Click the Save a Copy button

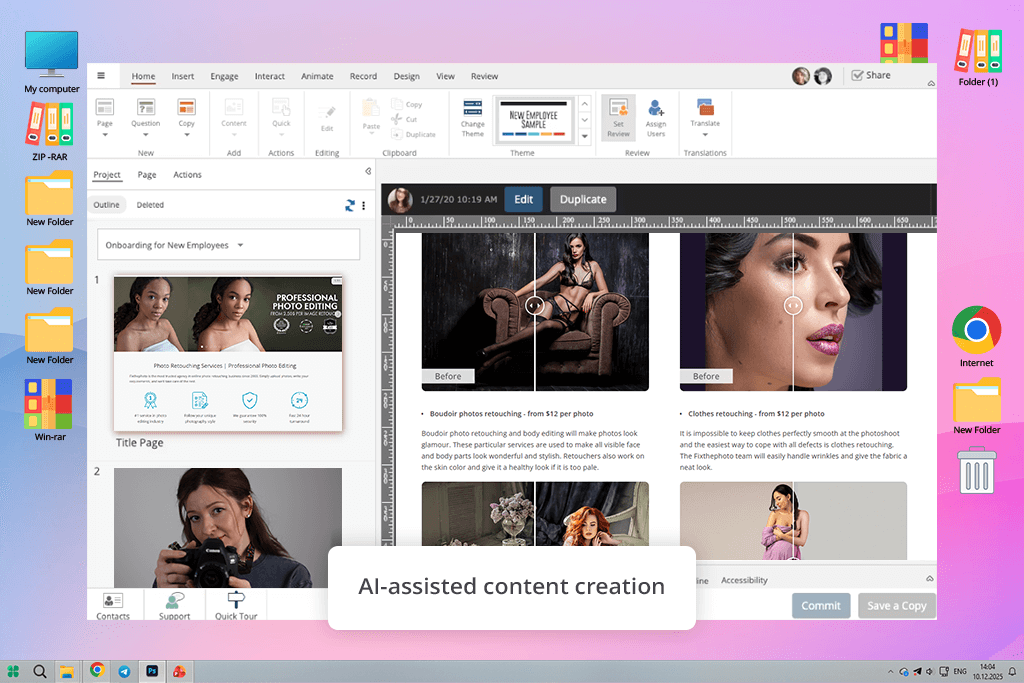tap(897, 605)
